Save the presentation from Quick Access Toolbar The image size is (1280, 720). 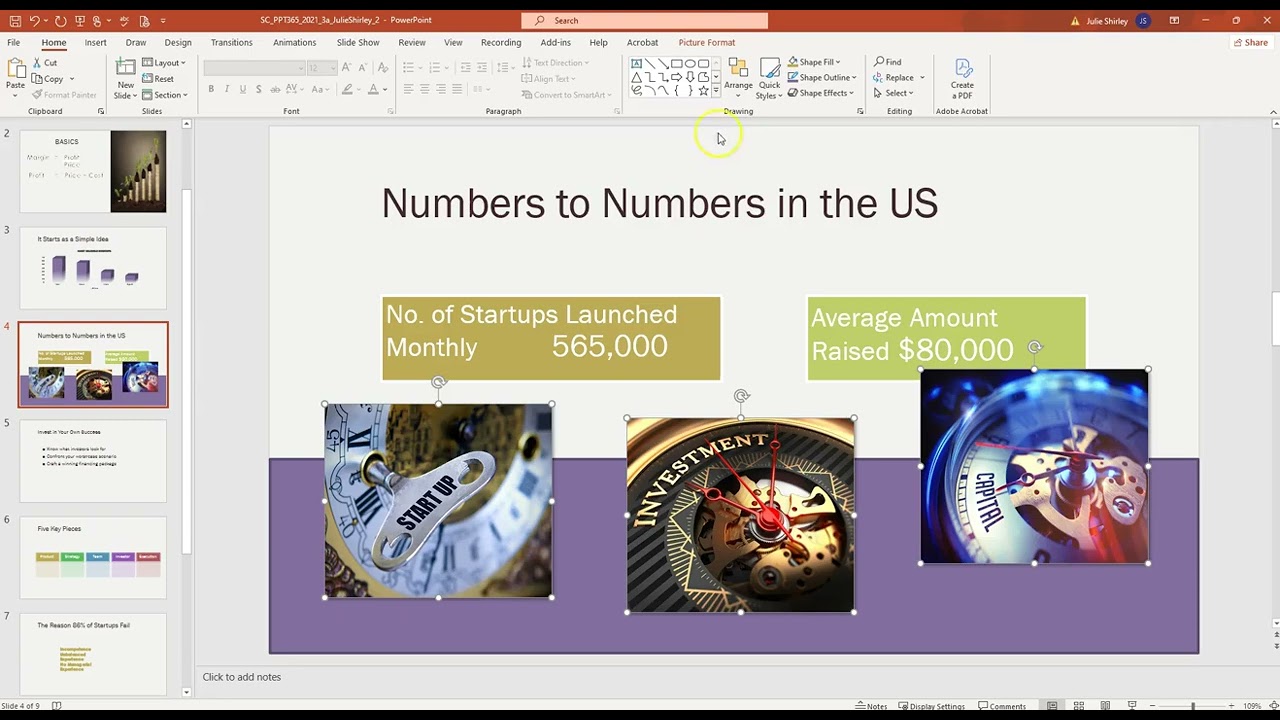[x=15, y=21]
